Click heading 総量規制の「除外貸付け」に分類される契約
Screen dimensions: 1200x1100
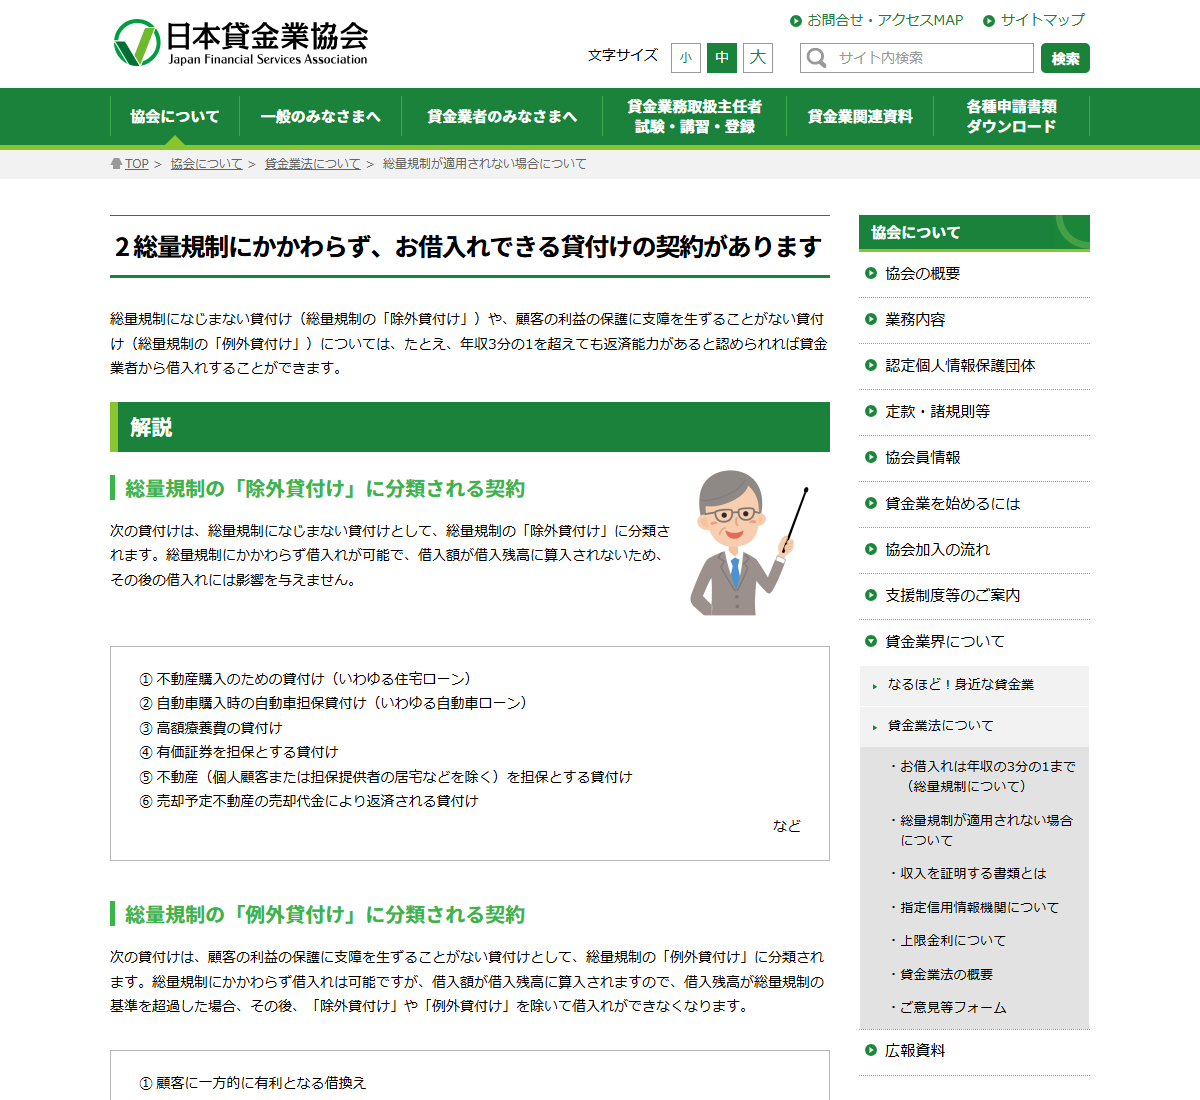pyautogui.click(x=325, y=489)
